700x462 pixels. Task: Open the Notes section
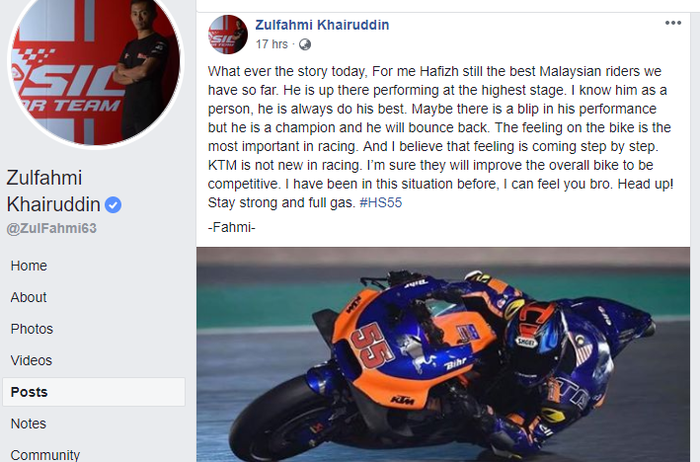click(x=29, y=423)
